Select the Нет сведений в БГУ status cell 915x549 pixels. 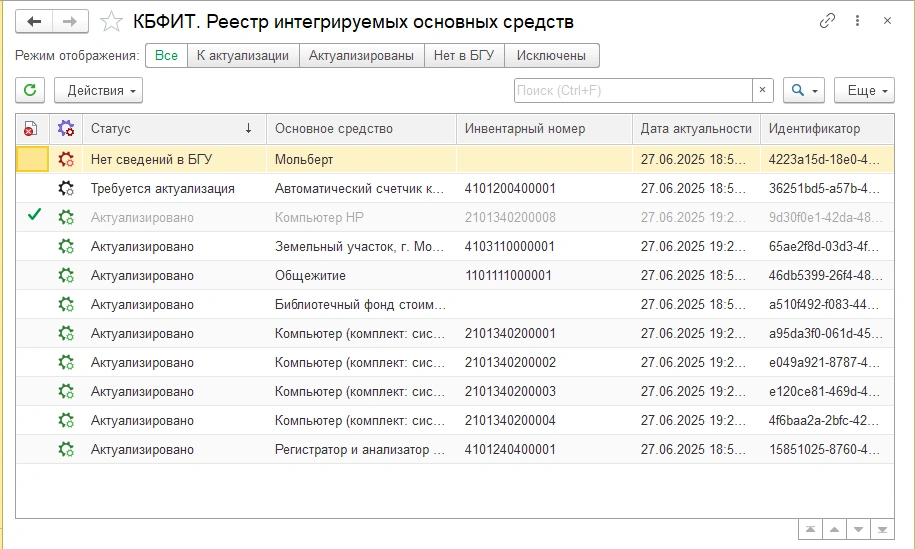pyautogui.click(x=174, y=159)
